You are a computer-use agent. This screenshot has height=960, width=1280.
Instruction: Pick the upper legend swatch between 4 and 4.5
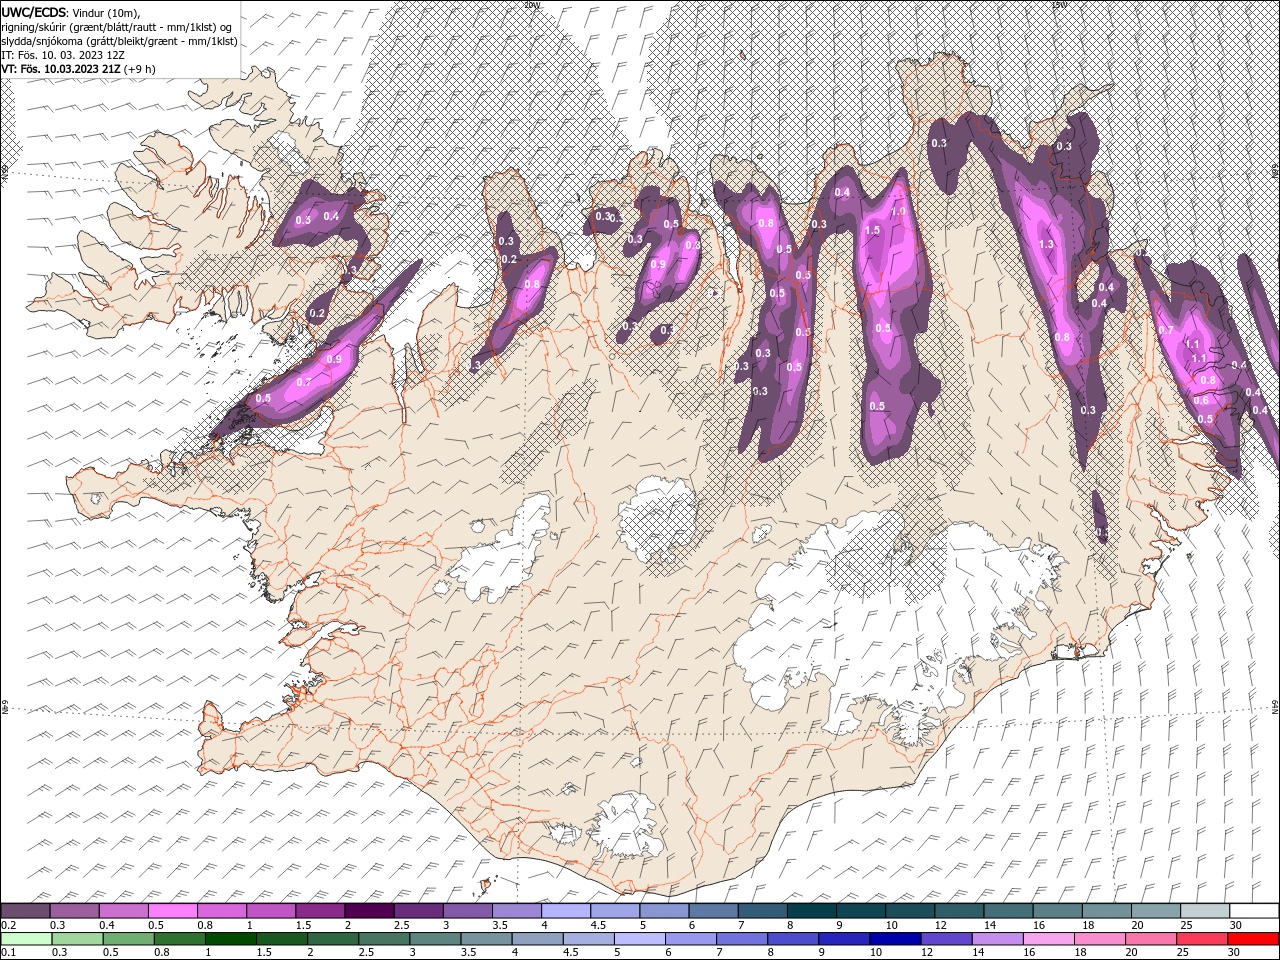pyautogui.click(x=566, y=911)
